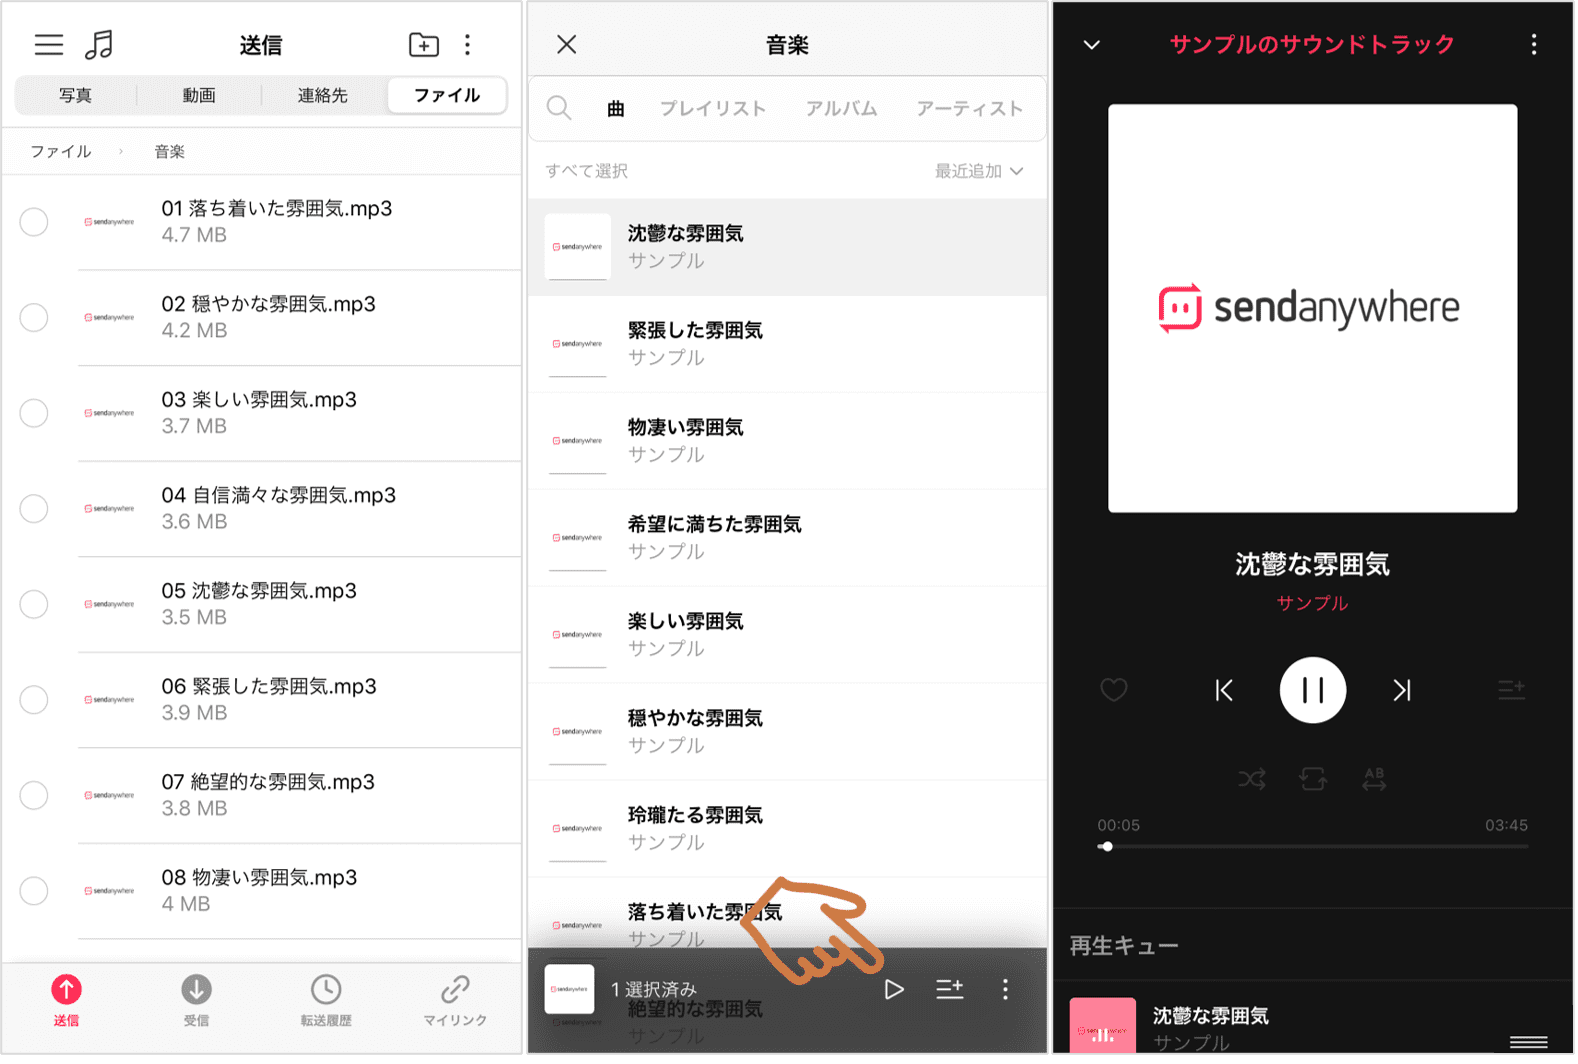Close the 音楽 screen with X
This screenshot has height=1064, width=1578.
pyautogui.click(x=567, y=45)
